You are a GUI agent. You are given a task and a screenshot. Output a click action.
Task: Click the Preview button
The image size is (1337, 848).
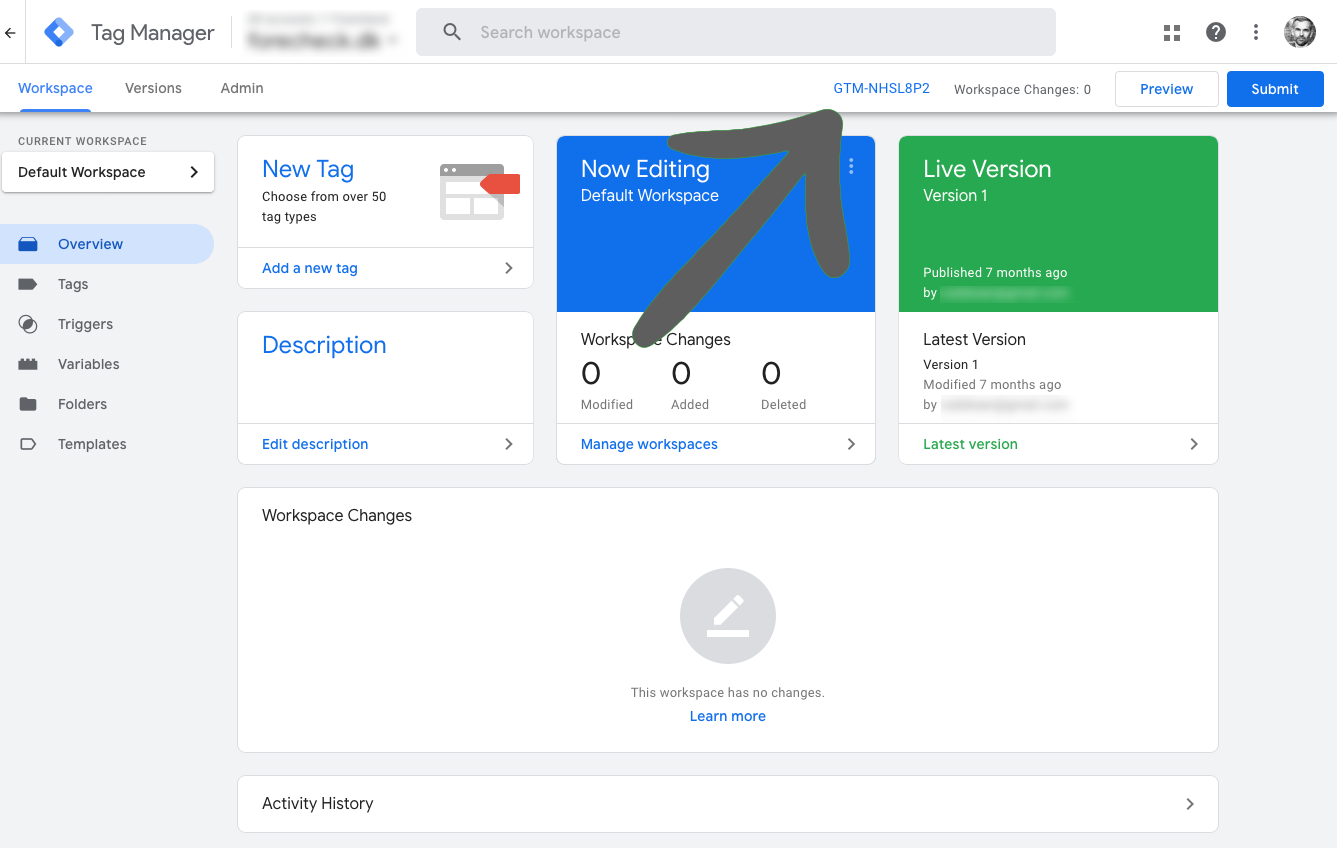pos(1167,89)
